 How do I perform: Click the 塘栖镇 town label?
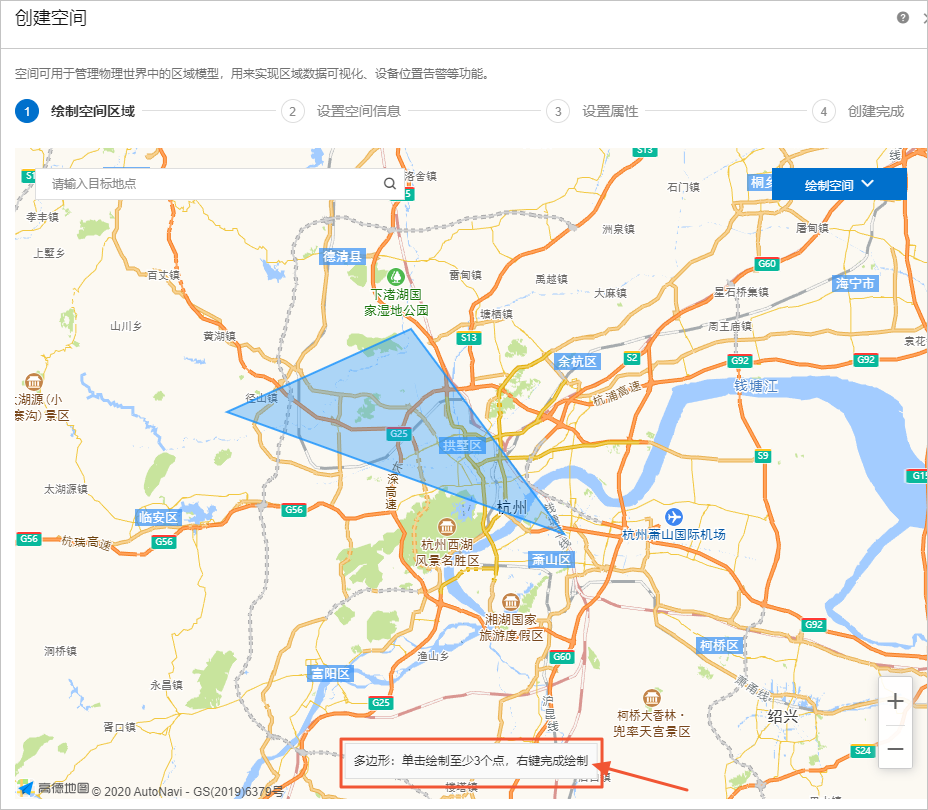497,314
